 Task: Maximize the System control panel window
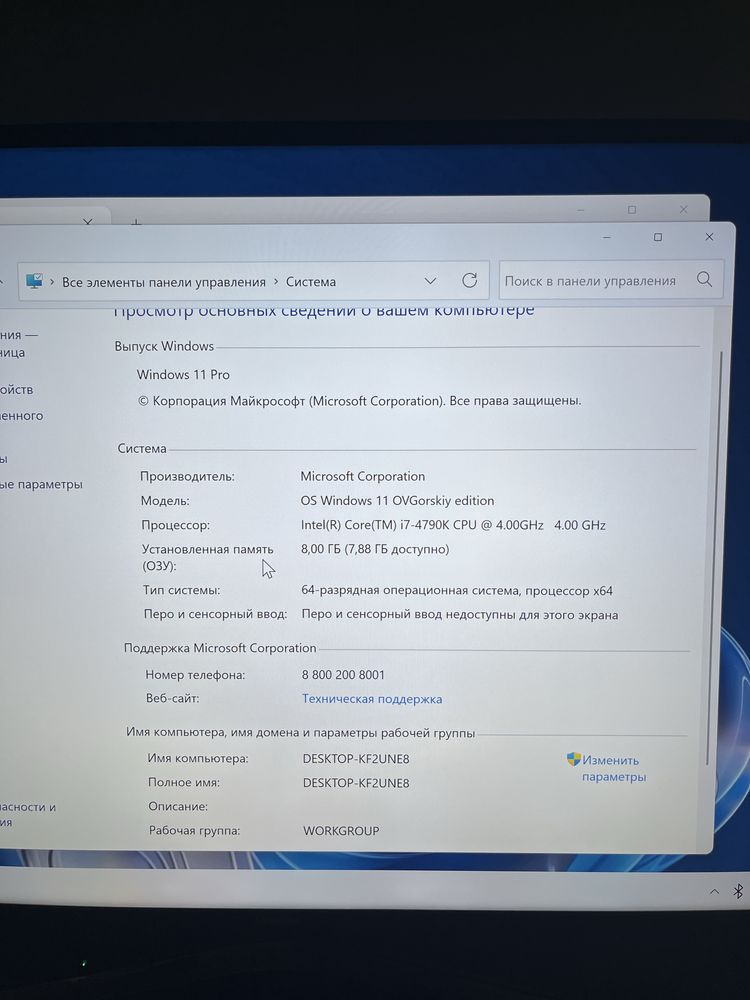(658, 237)
